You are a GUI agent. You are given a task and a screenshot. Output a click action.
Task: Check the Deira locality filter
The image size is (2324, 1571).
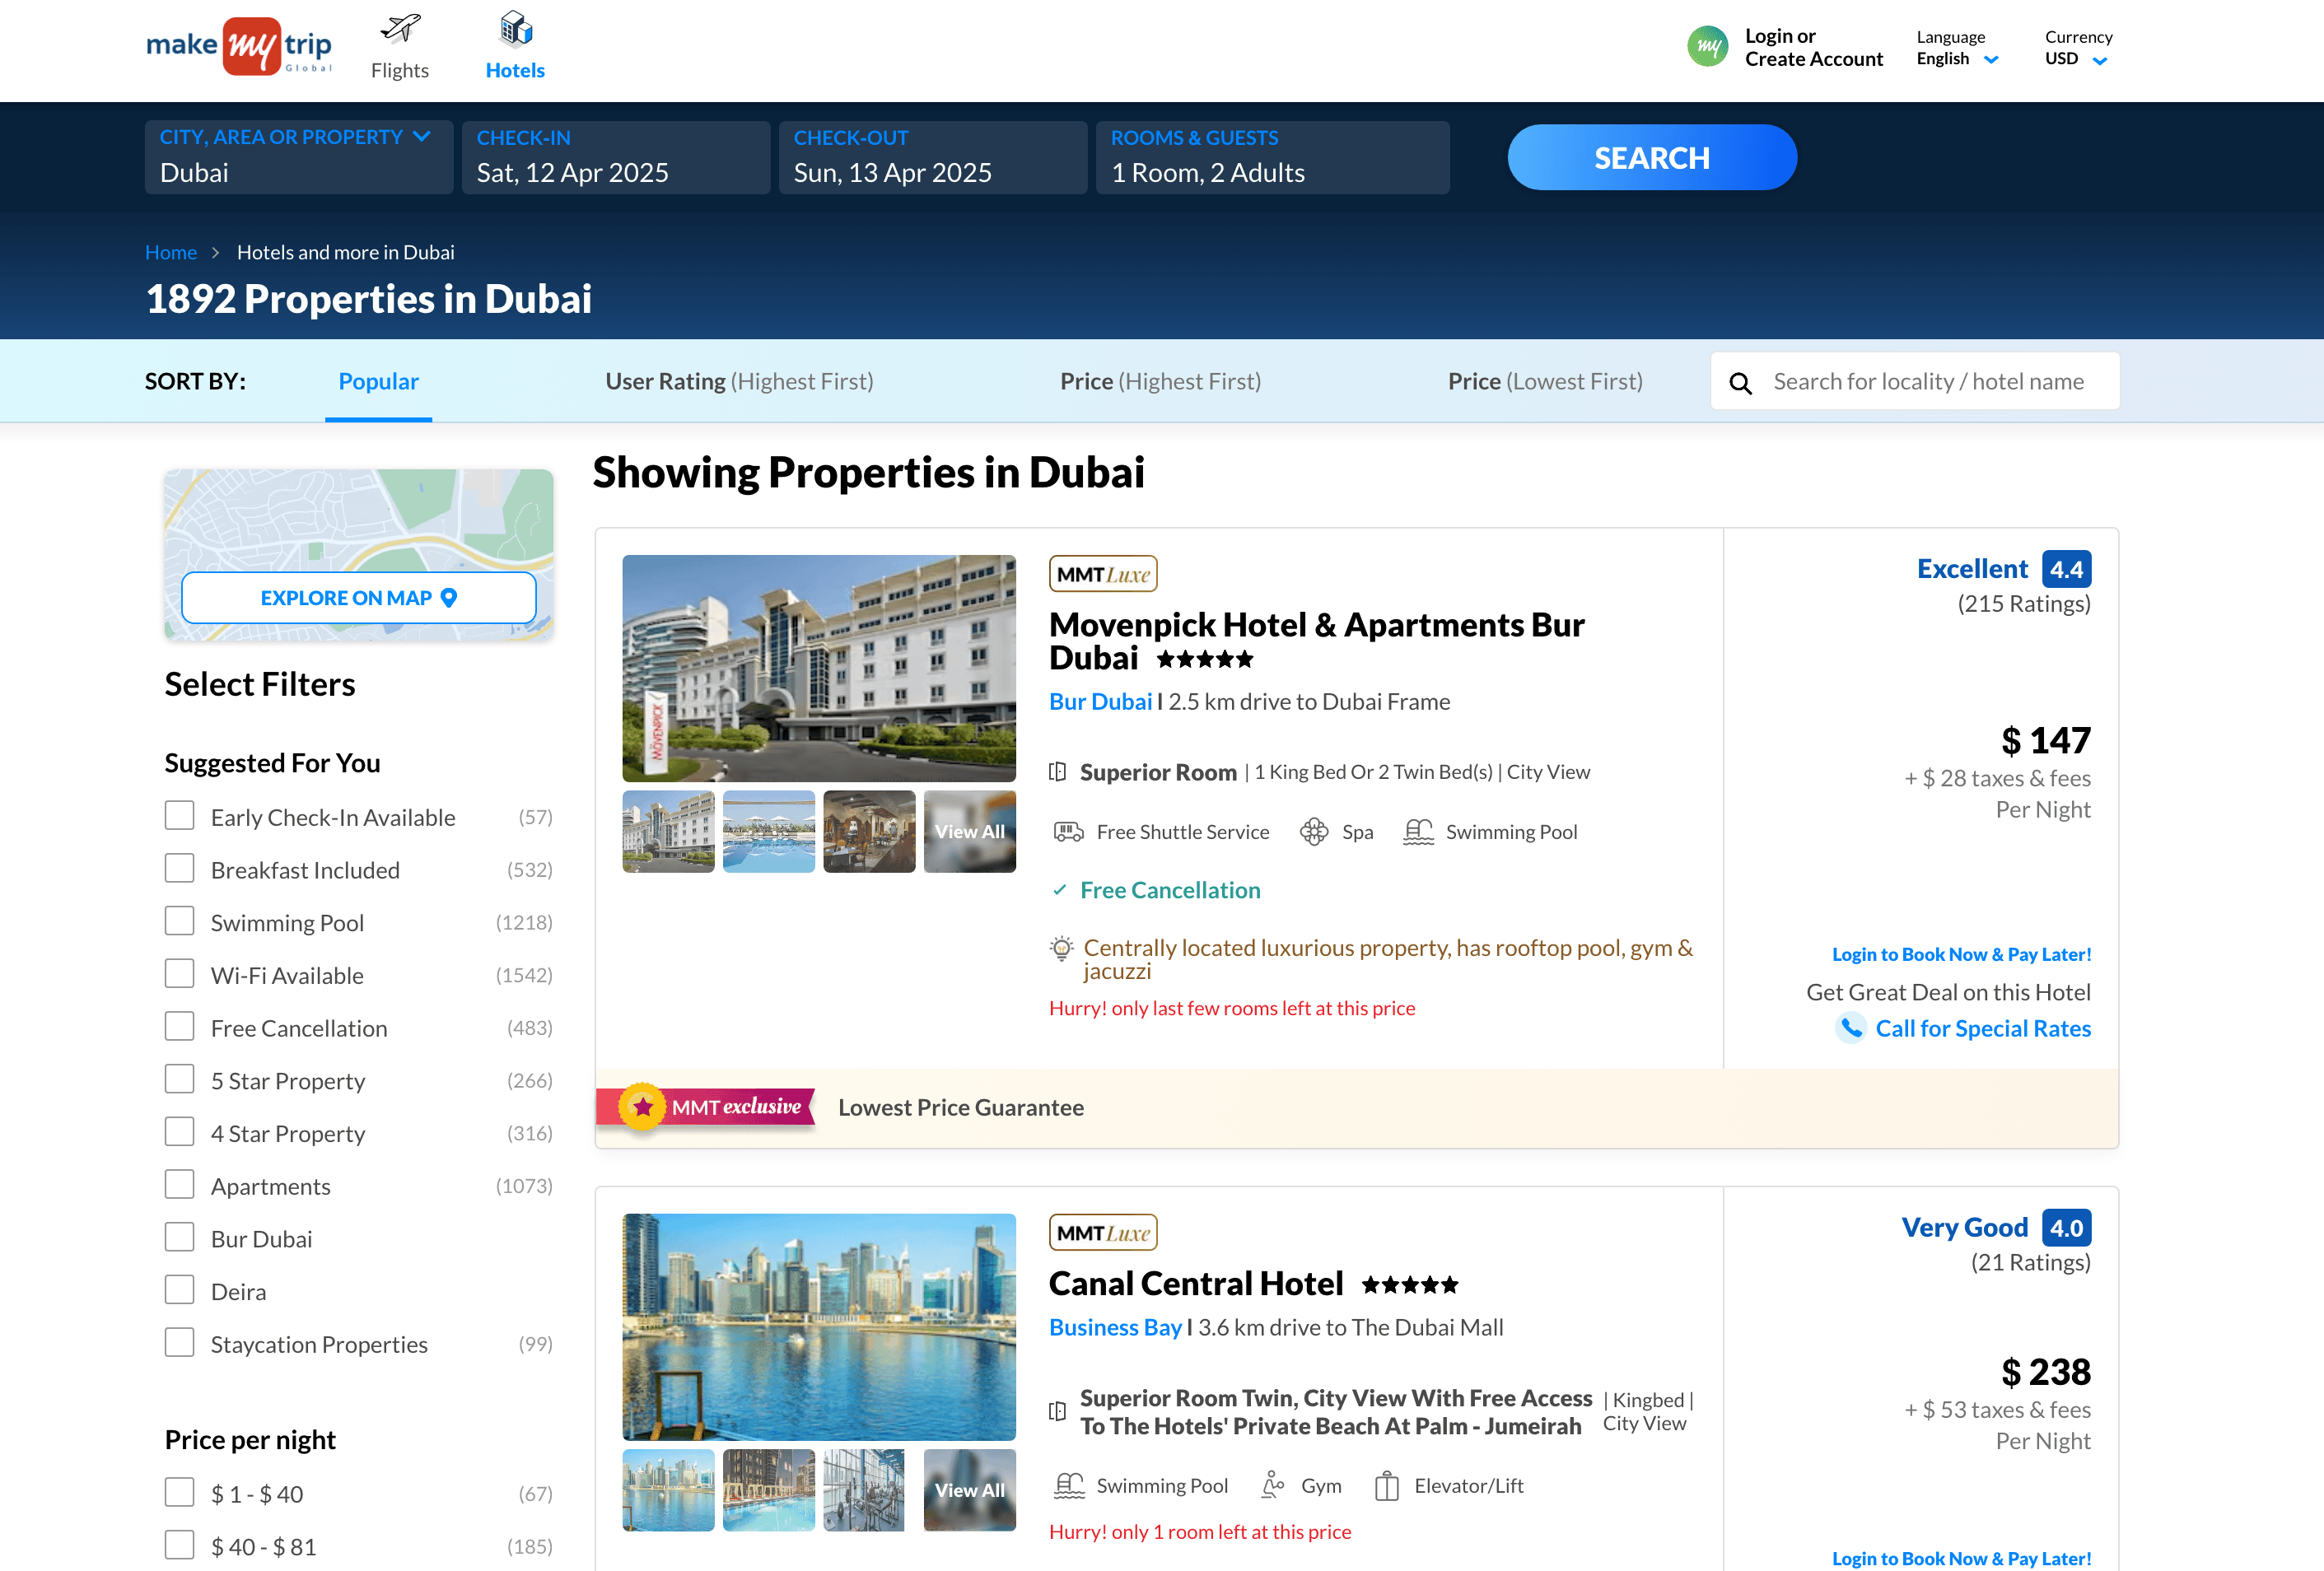(180, 1290)
